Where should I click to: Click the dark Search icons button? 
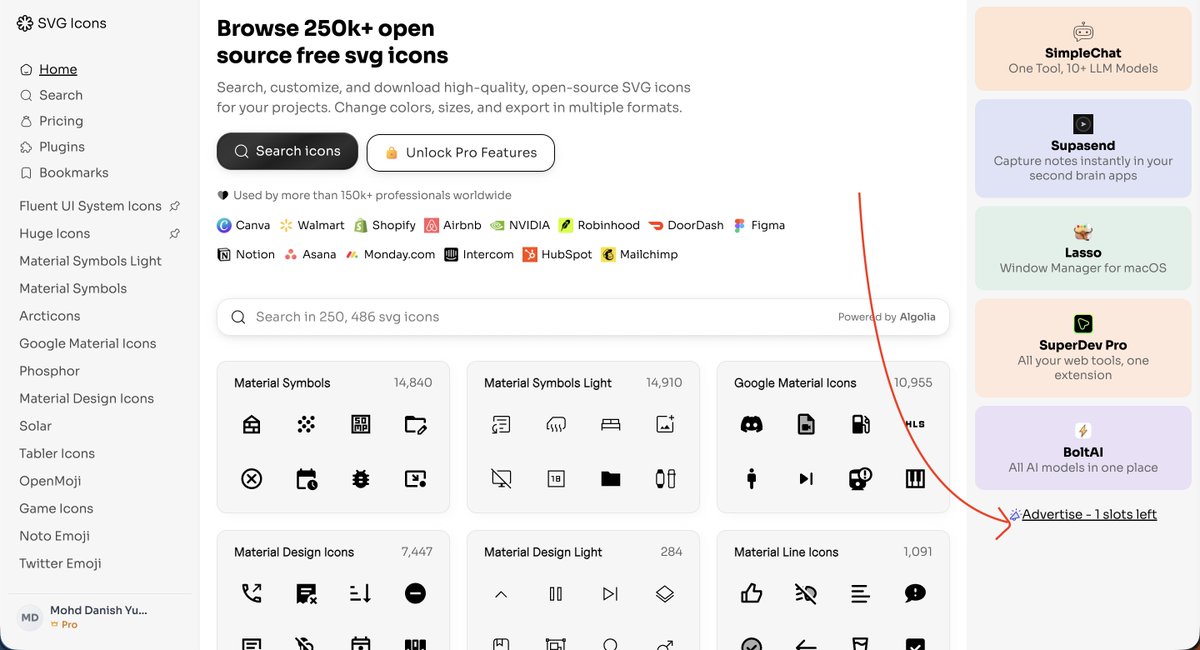[x=287, y=151]
